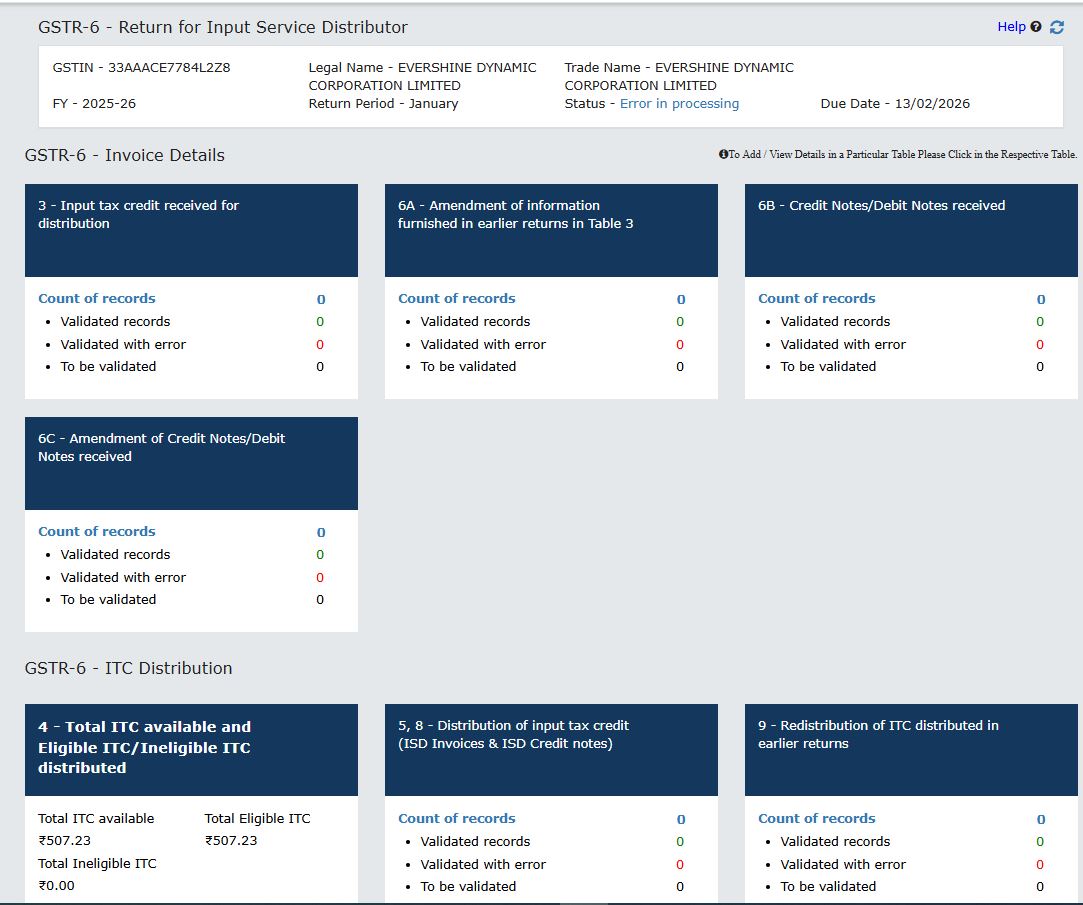
Task: Open table 6B Credit Notes/Debit Notes received tile
Action: pyautogui.click(x=911, y=230)
